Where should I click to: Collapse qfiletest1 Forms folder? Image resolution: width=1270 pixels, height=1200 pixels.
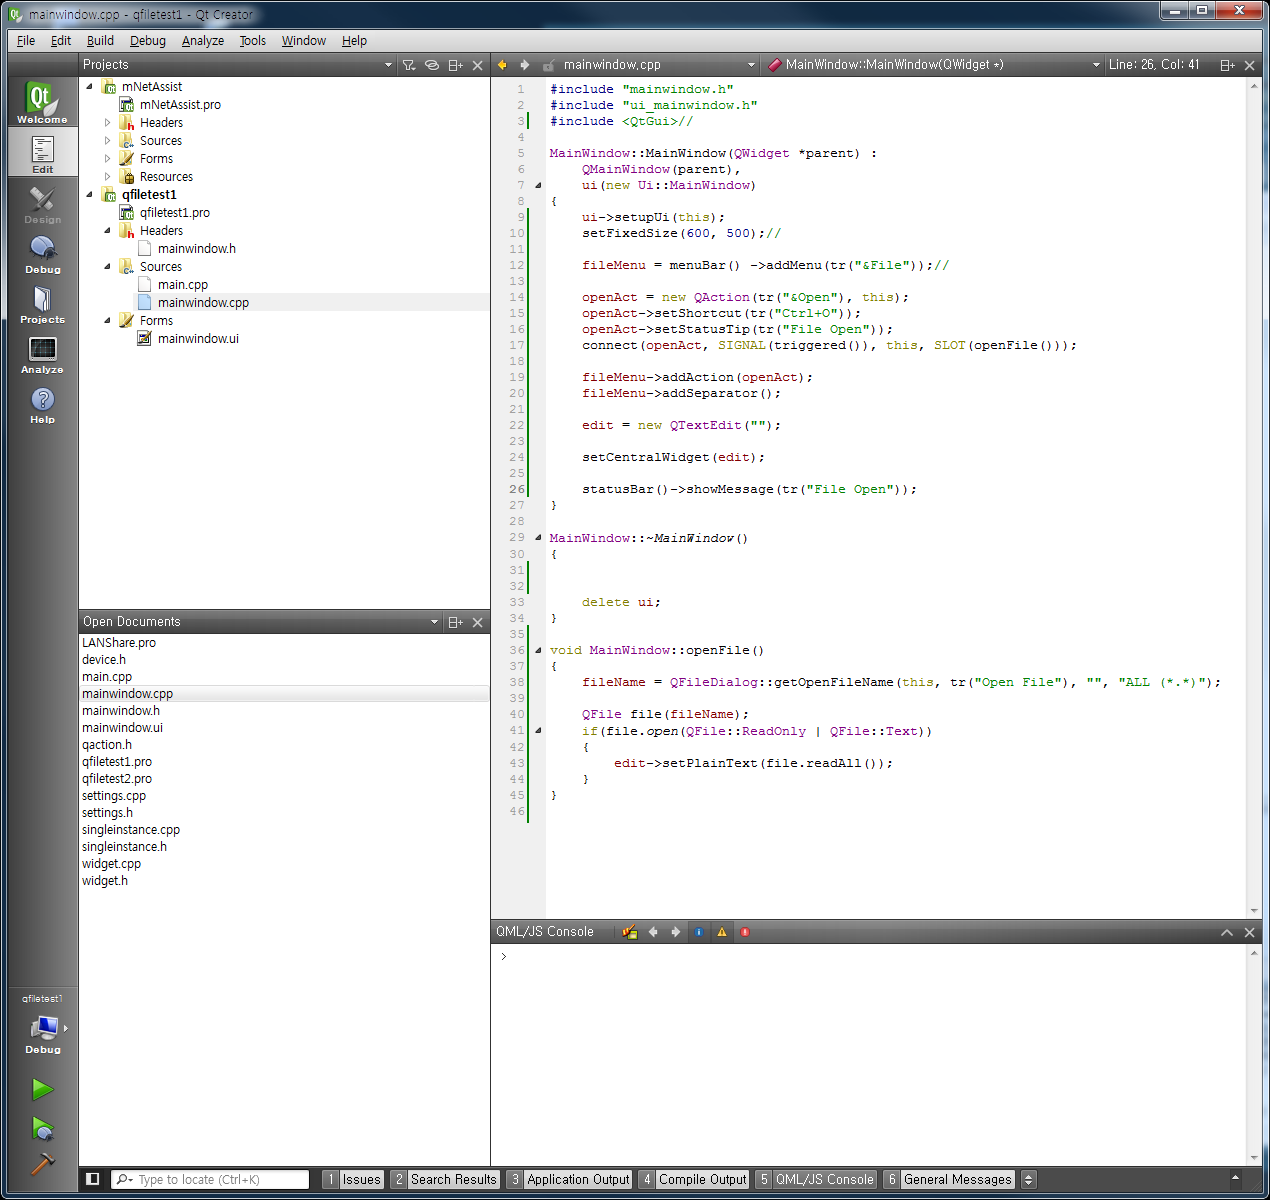coord(107,321)
